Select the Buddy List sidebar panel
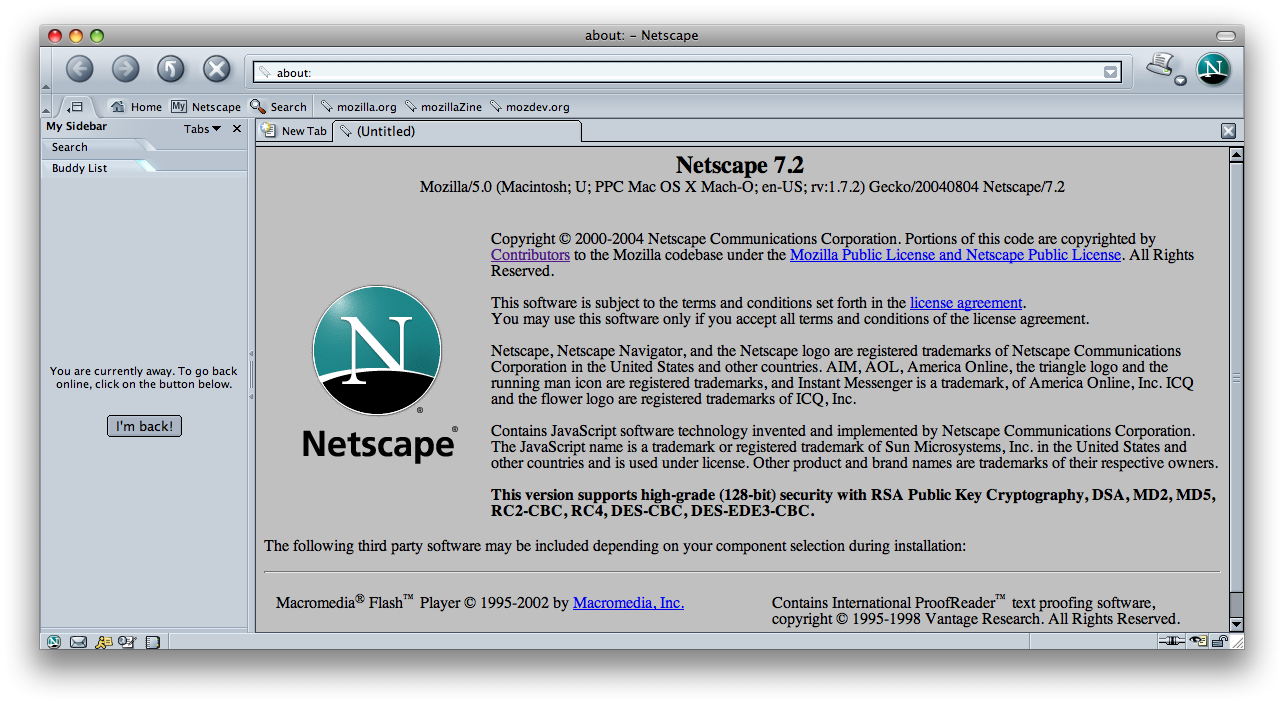1284x704 pixels. click(80, 168)
